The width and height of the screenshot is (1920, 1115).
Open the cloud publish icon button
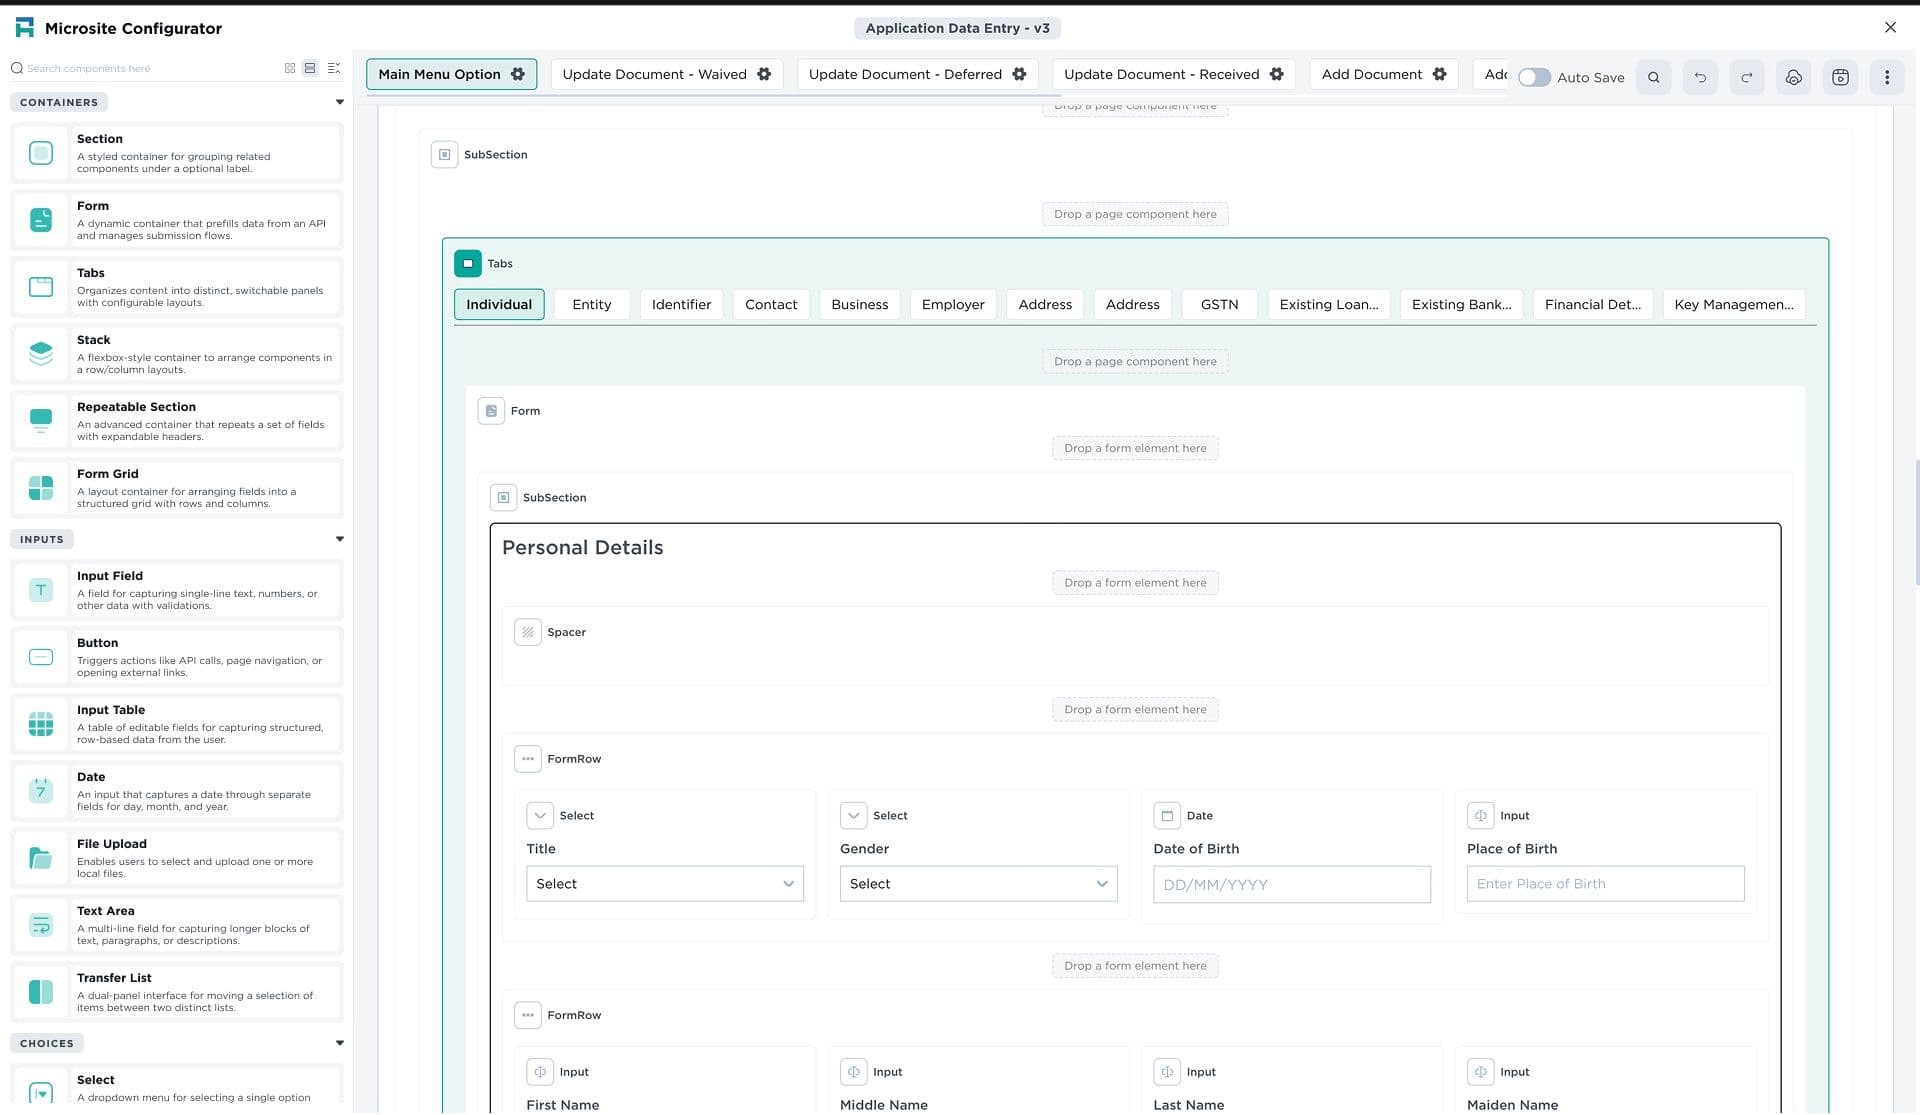pos(1793,77)
